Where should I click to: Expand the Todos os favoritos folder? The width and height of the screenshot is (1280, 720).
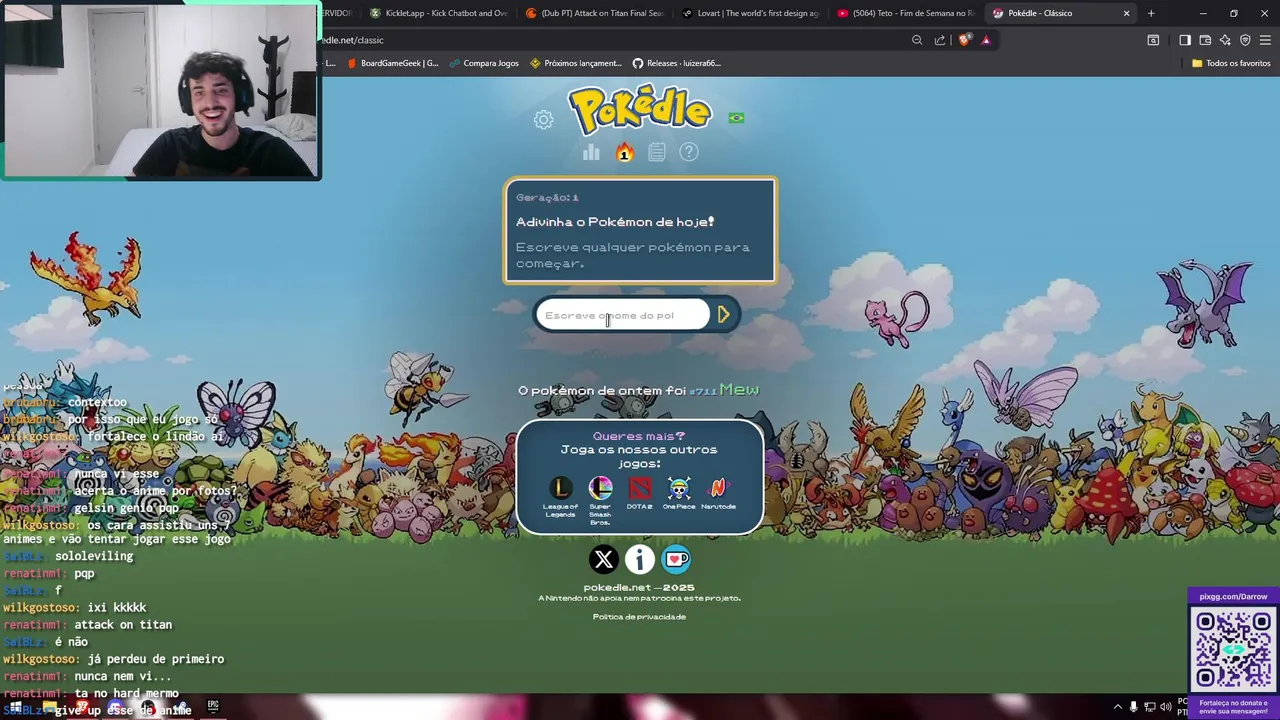[x=1231, y=63]
